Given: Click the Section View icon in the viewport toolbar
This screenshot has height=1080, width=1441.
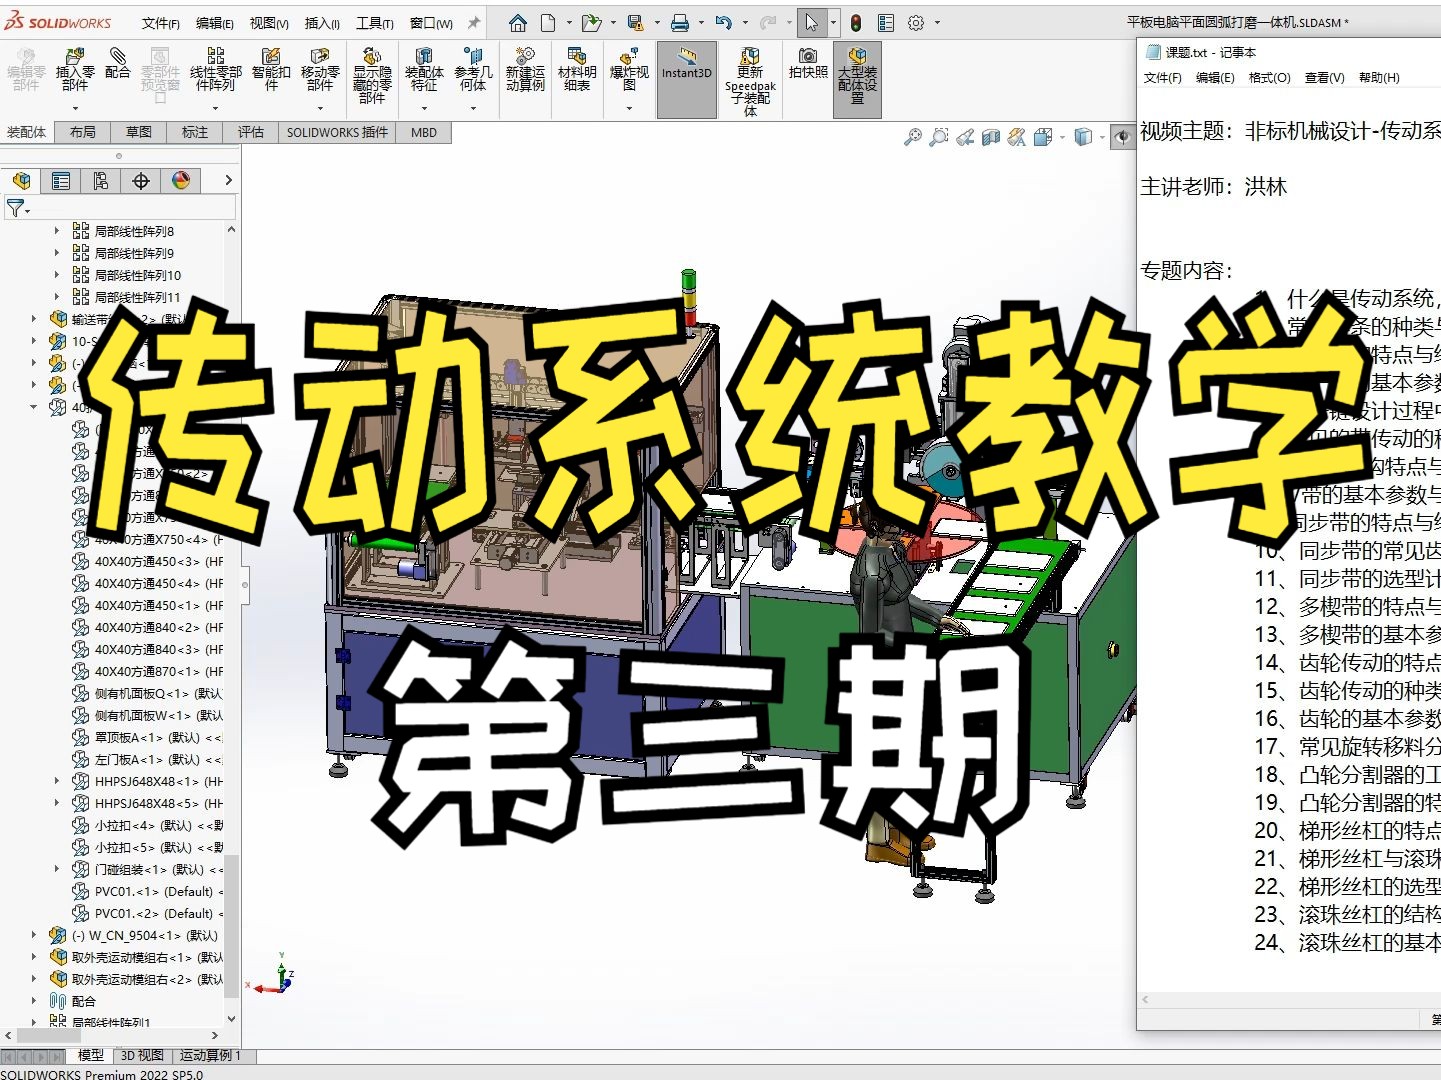Looking at the screenshot, I should coord(991,137).
